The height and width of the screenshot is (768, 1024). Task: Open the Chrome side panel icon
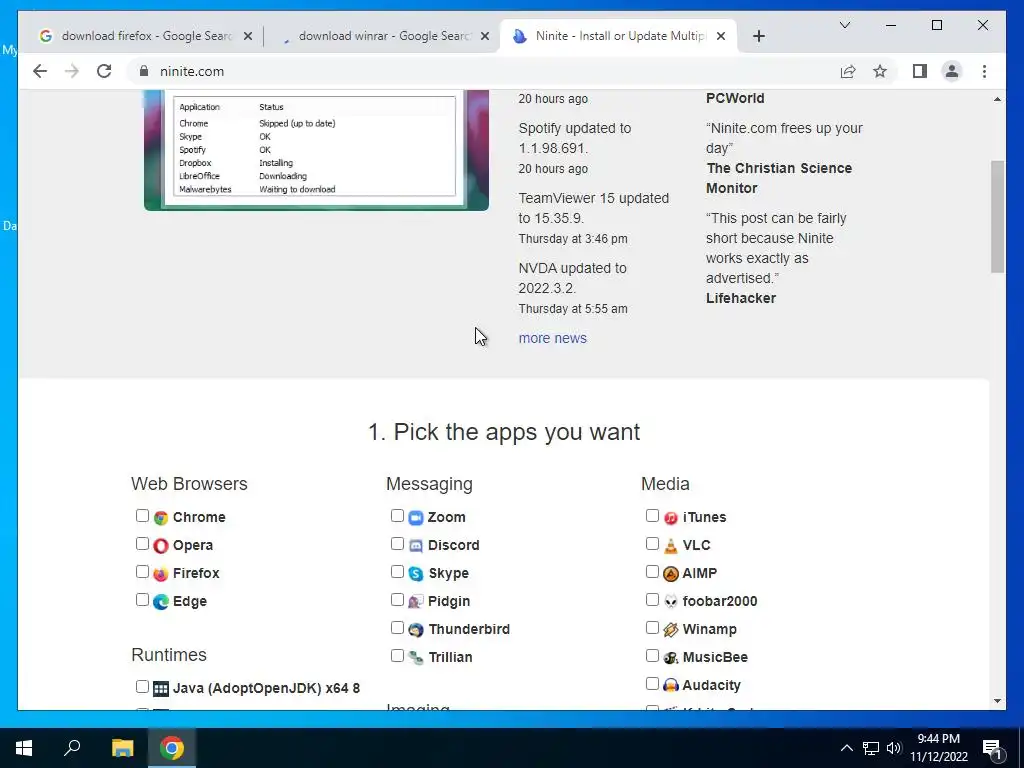920,71
